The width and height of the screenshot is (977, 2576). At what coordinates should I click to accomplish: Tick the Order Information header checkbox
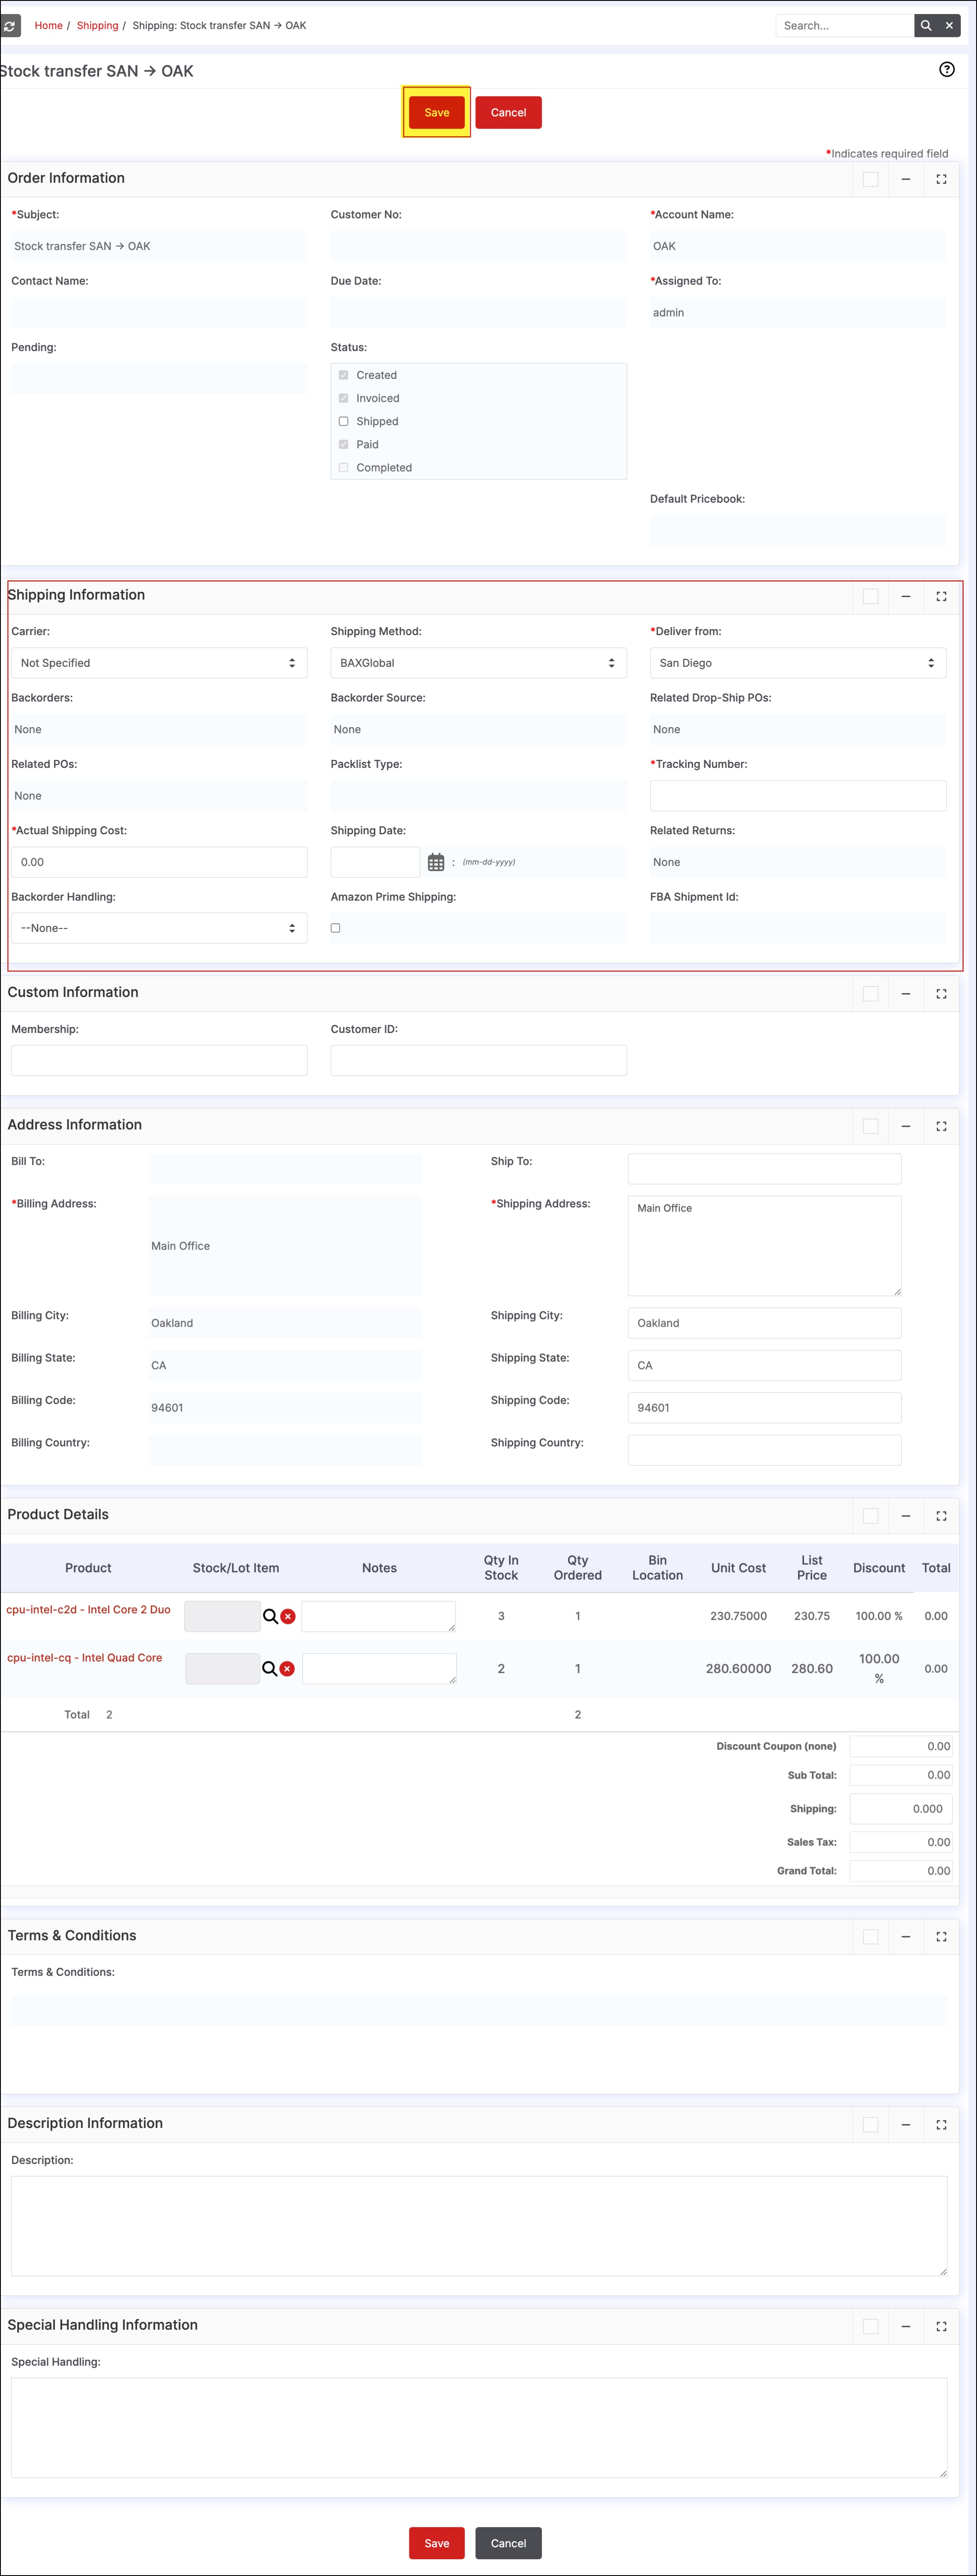870,179
